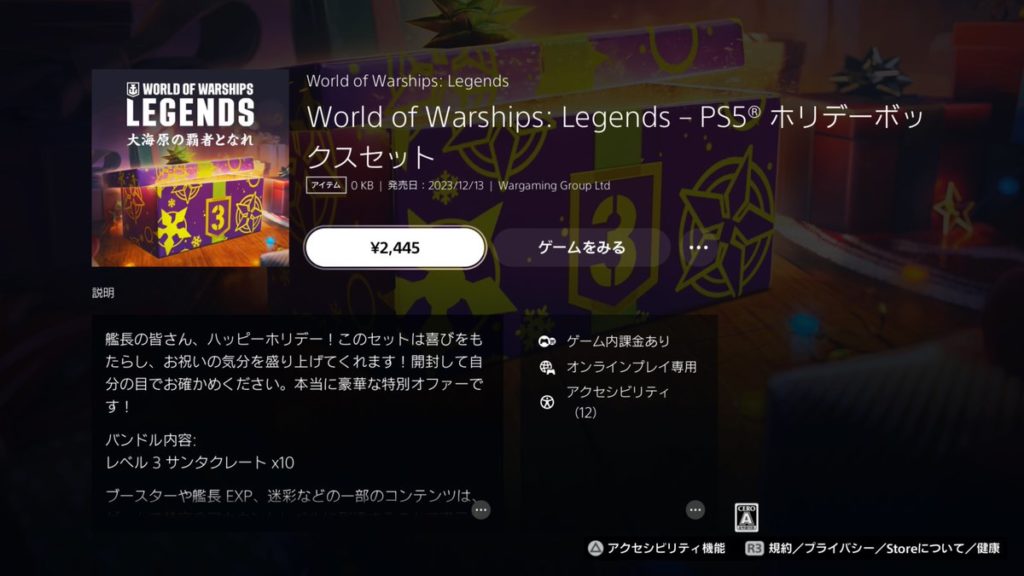Open the World of Warships Legends cover thumbnail

(x=190, y=168)
